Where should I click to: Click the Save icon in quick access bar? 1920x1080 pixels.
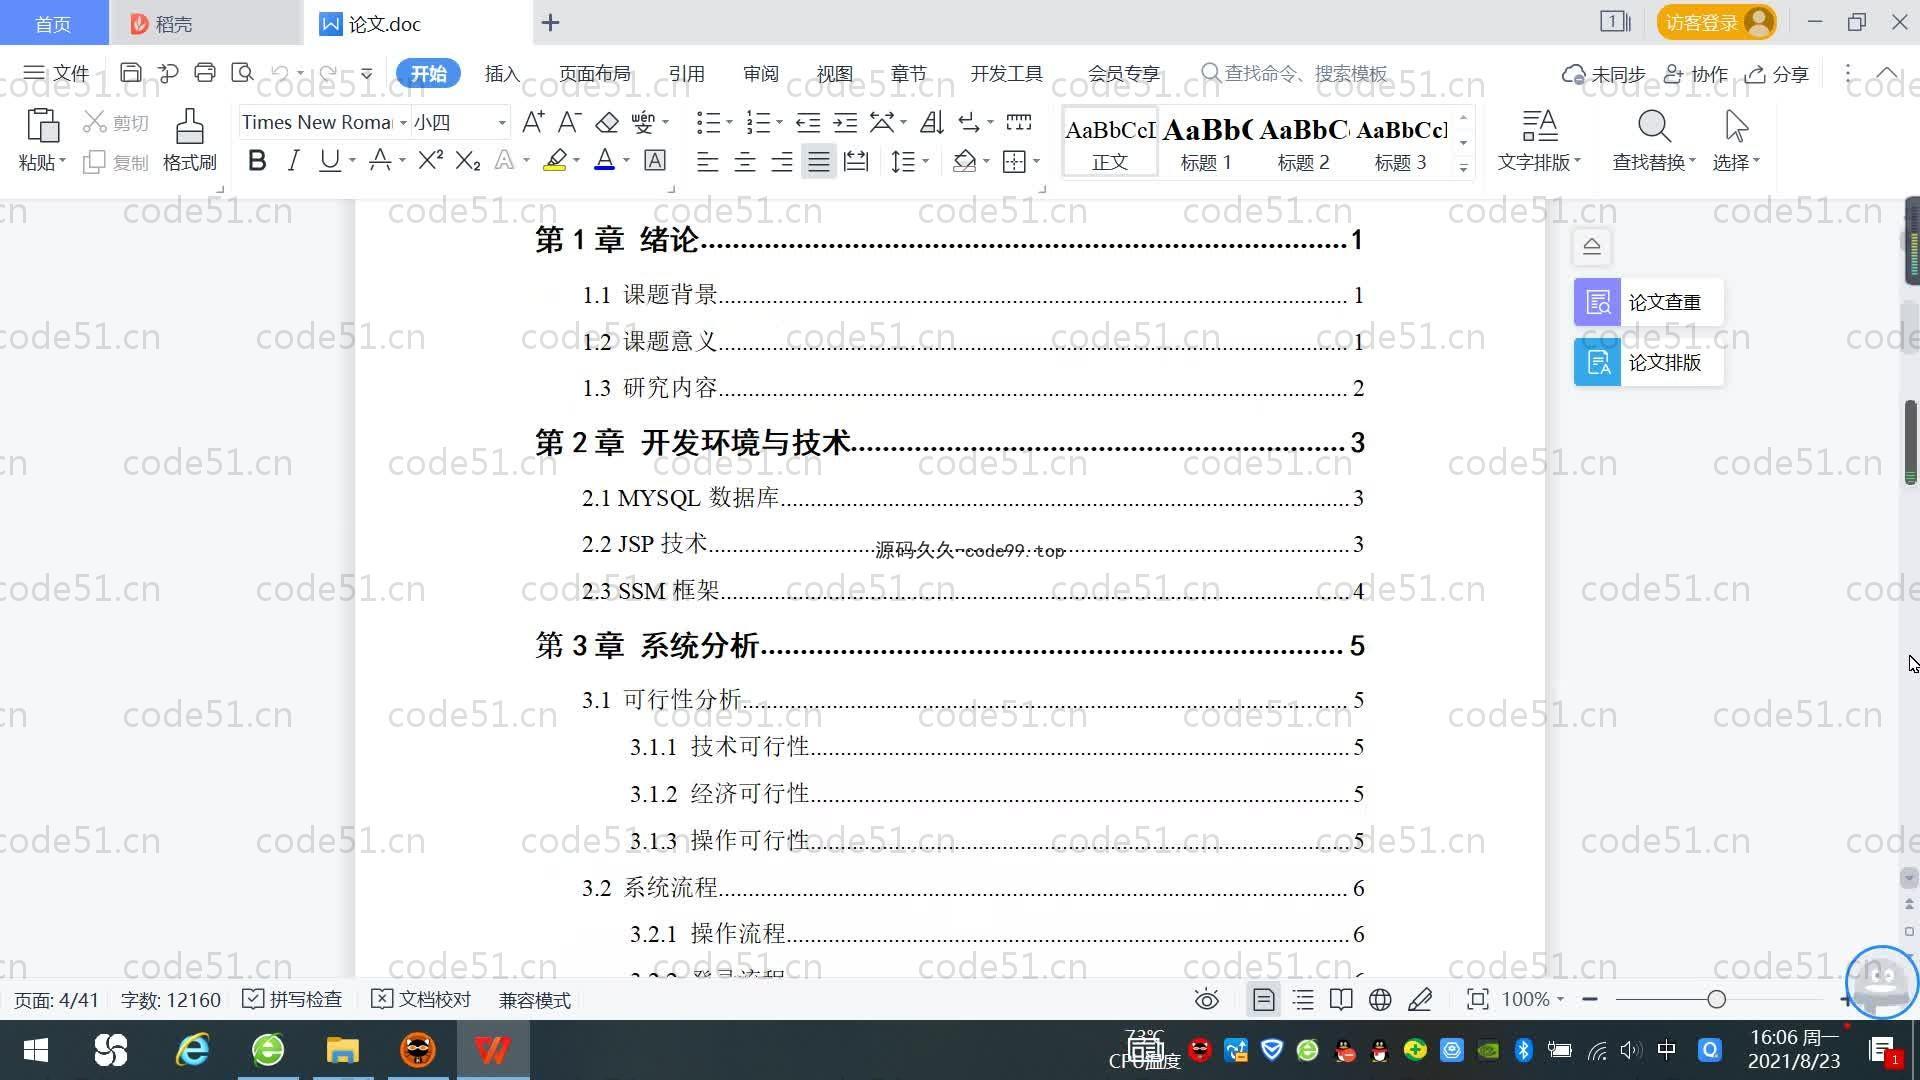point(130,73)
